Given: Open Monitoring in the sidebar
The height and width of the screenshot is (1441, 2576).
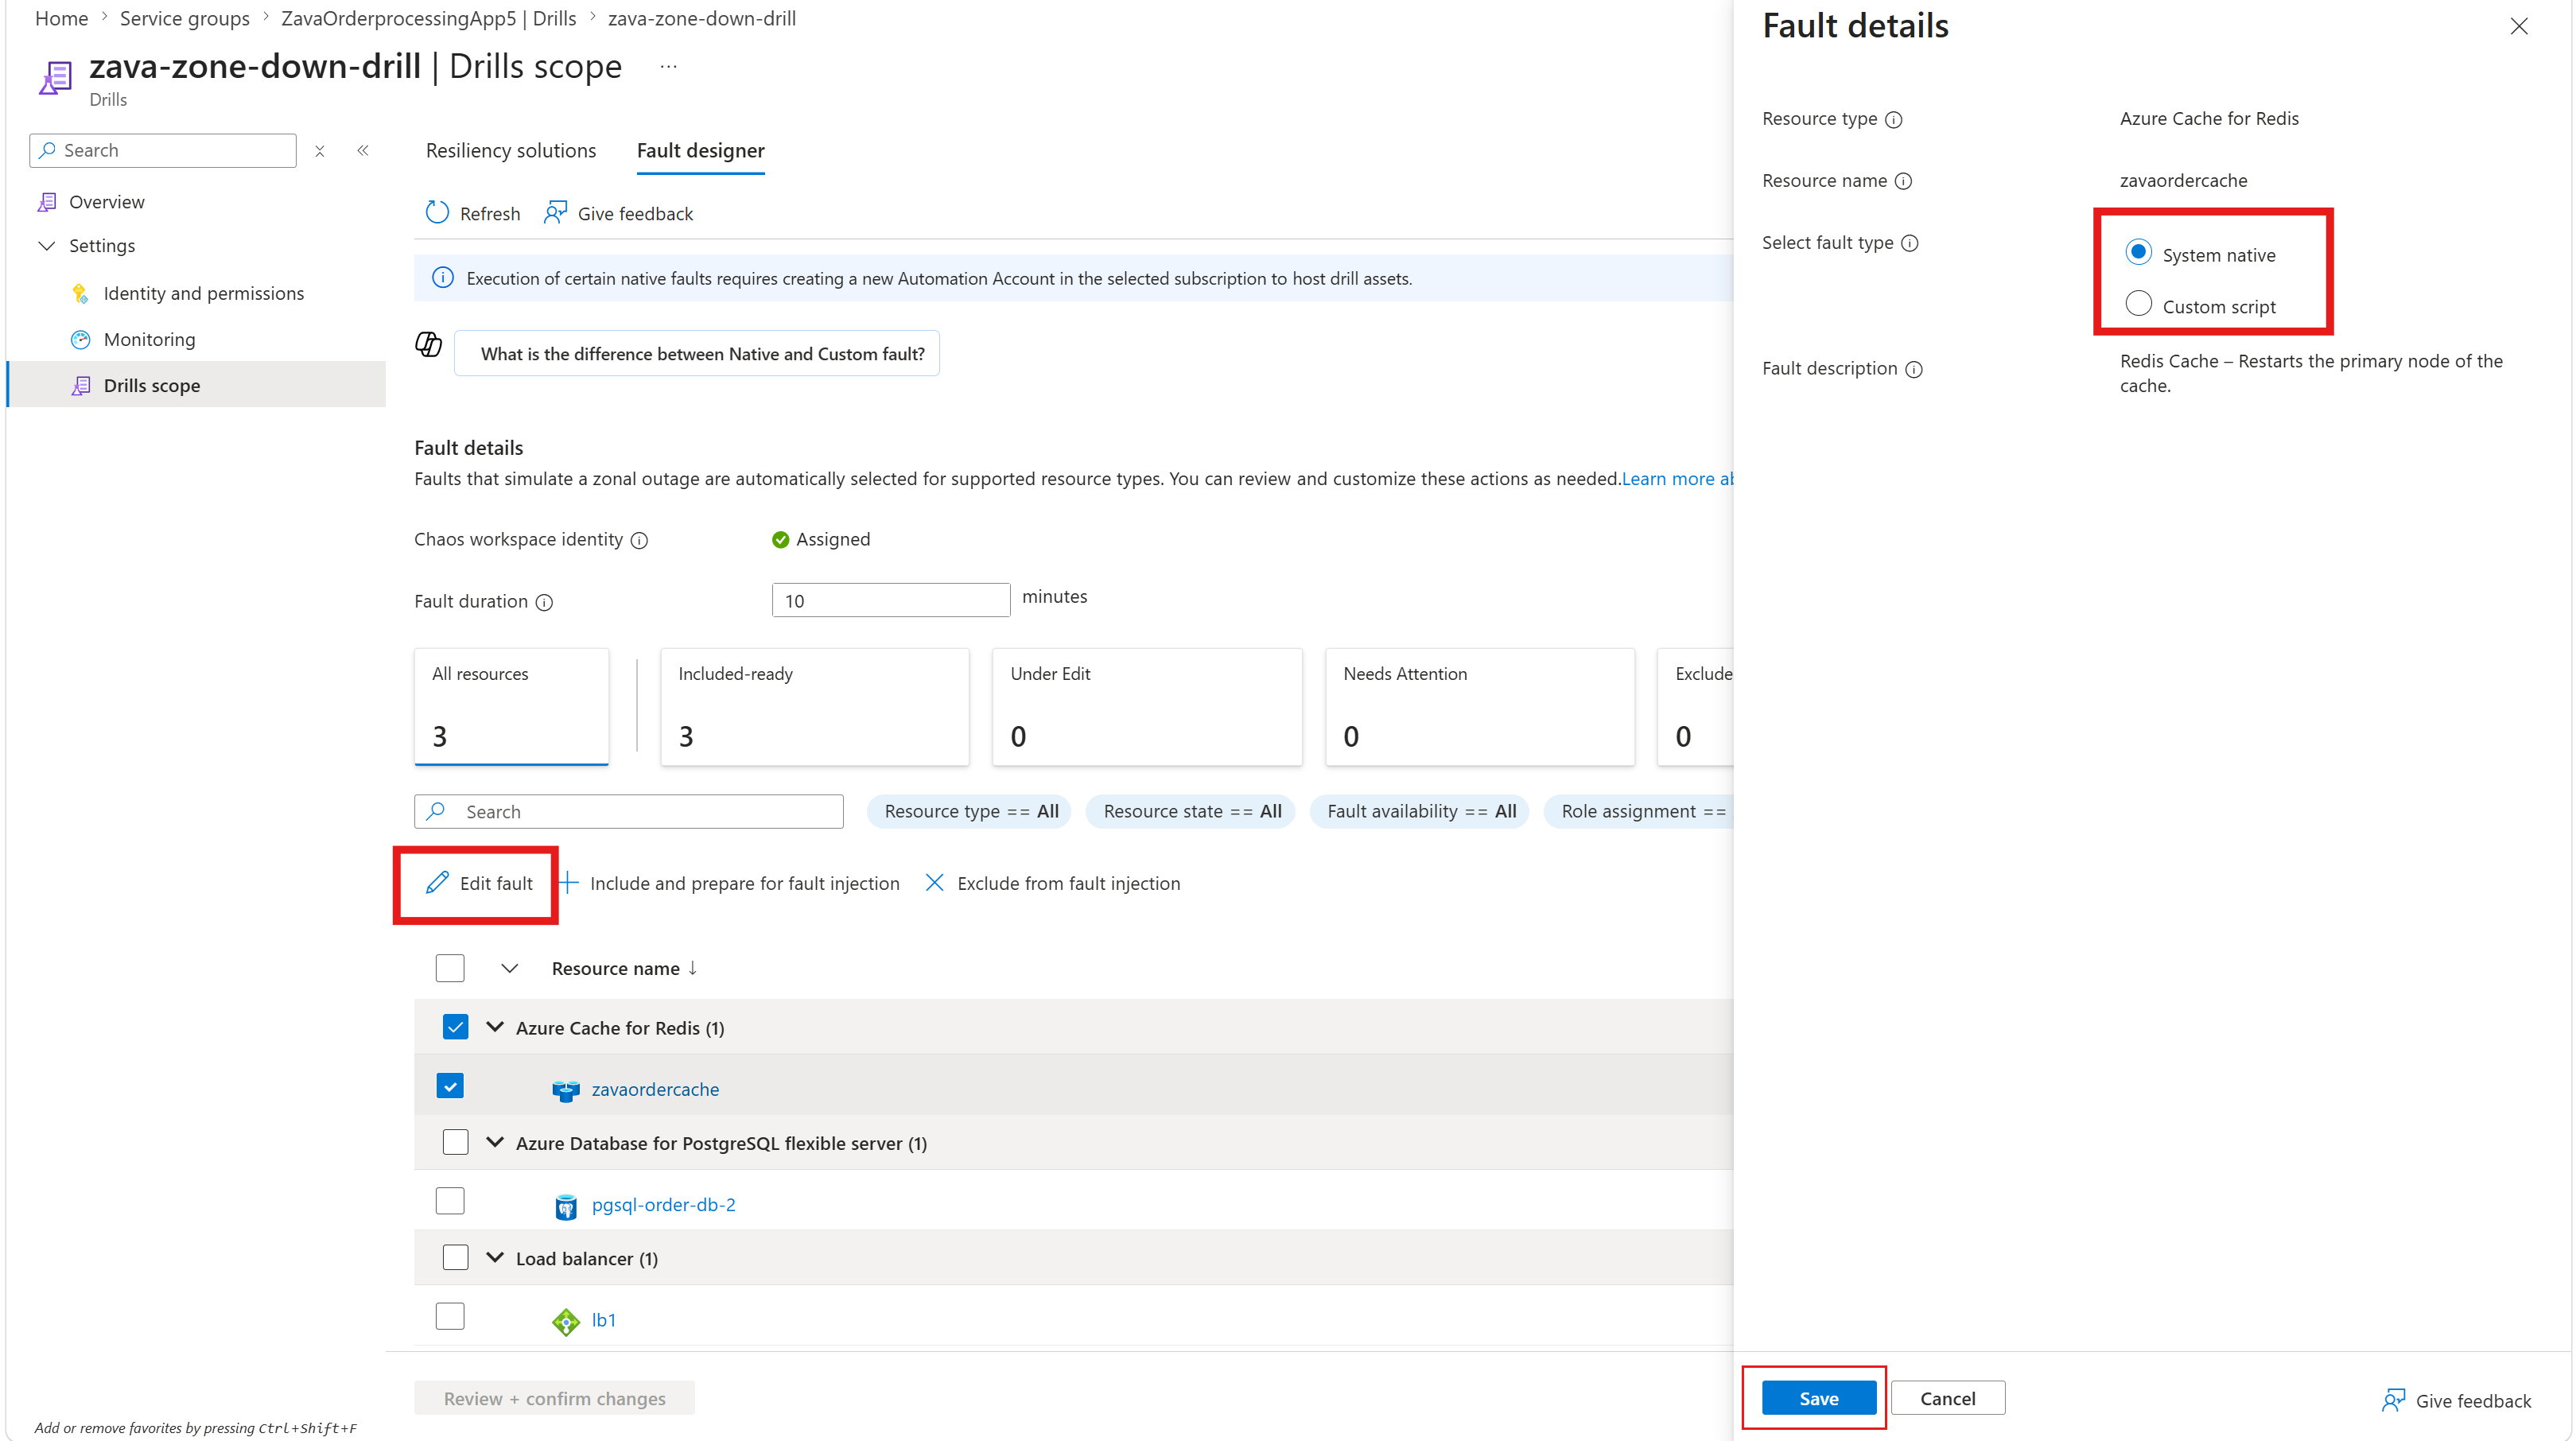Looking at the screenshot, I should [x=150, y=340].
